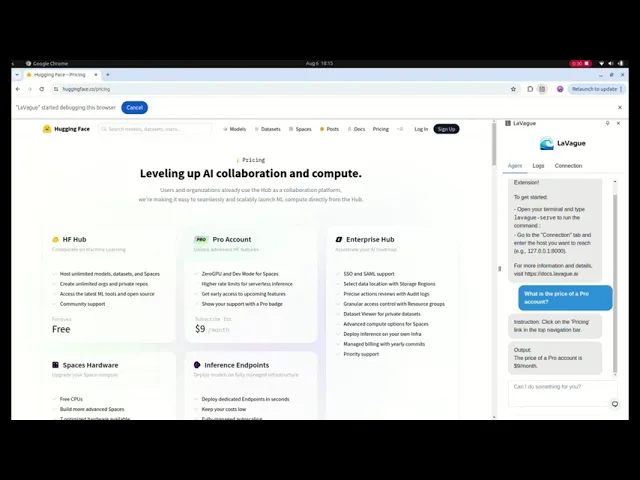Click the Inference Endpoints icon
This screenshot has width=640, height=480.
(197, 365)
